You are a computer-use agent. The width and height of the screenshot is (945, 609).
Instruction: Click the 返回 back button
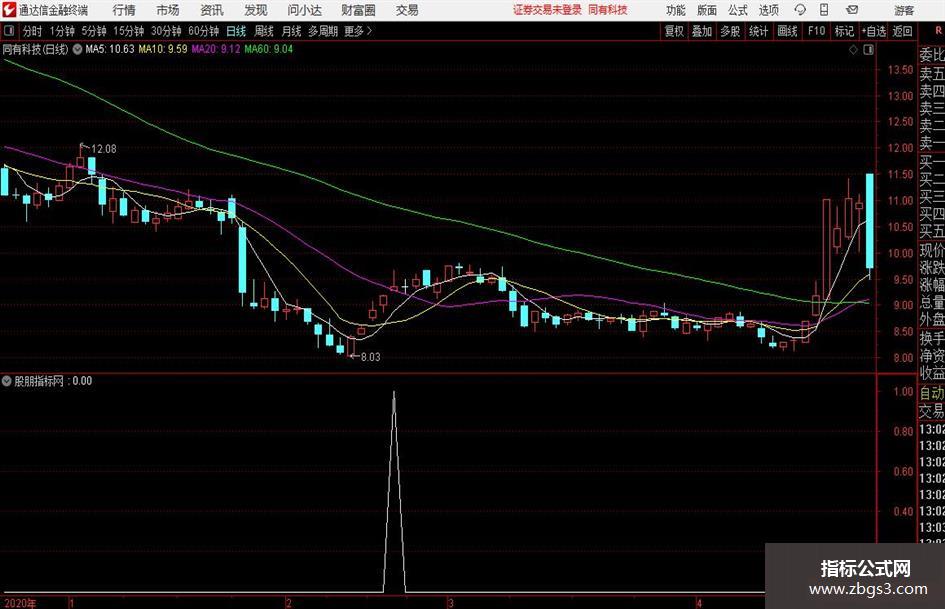point(902,31)
